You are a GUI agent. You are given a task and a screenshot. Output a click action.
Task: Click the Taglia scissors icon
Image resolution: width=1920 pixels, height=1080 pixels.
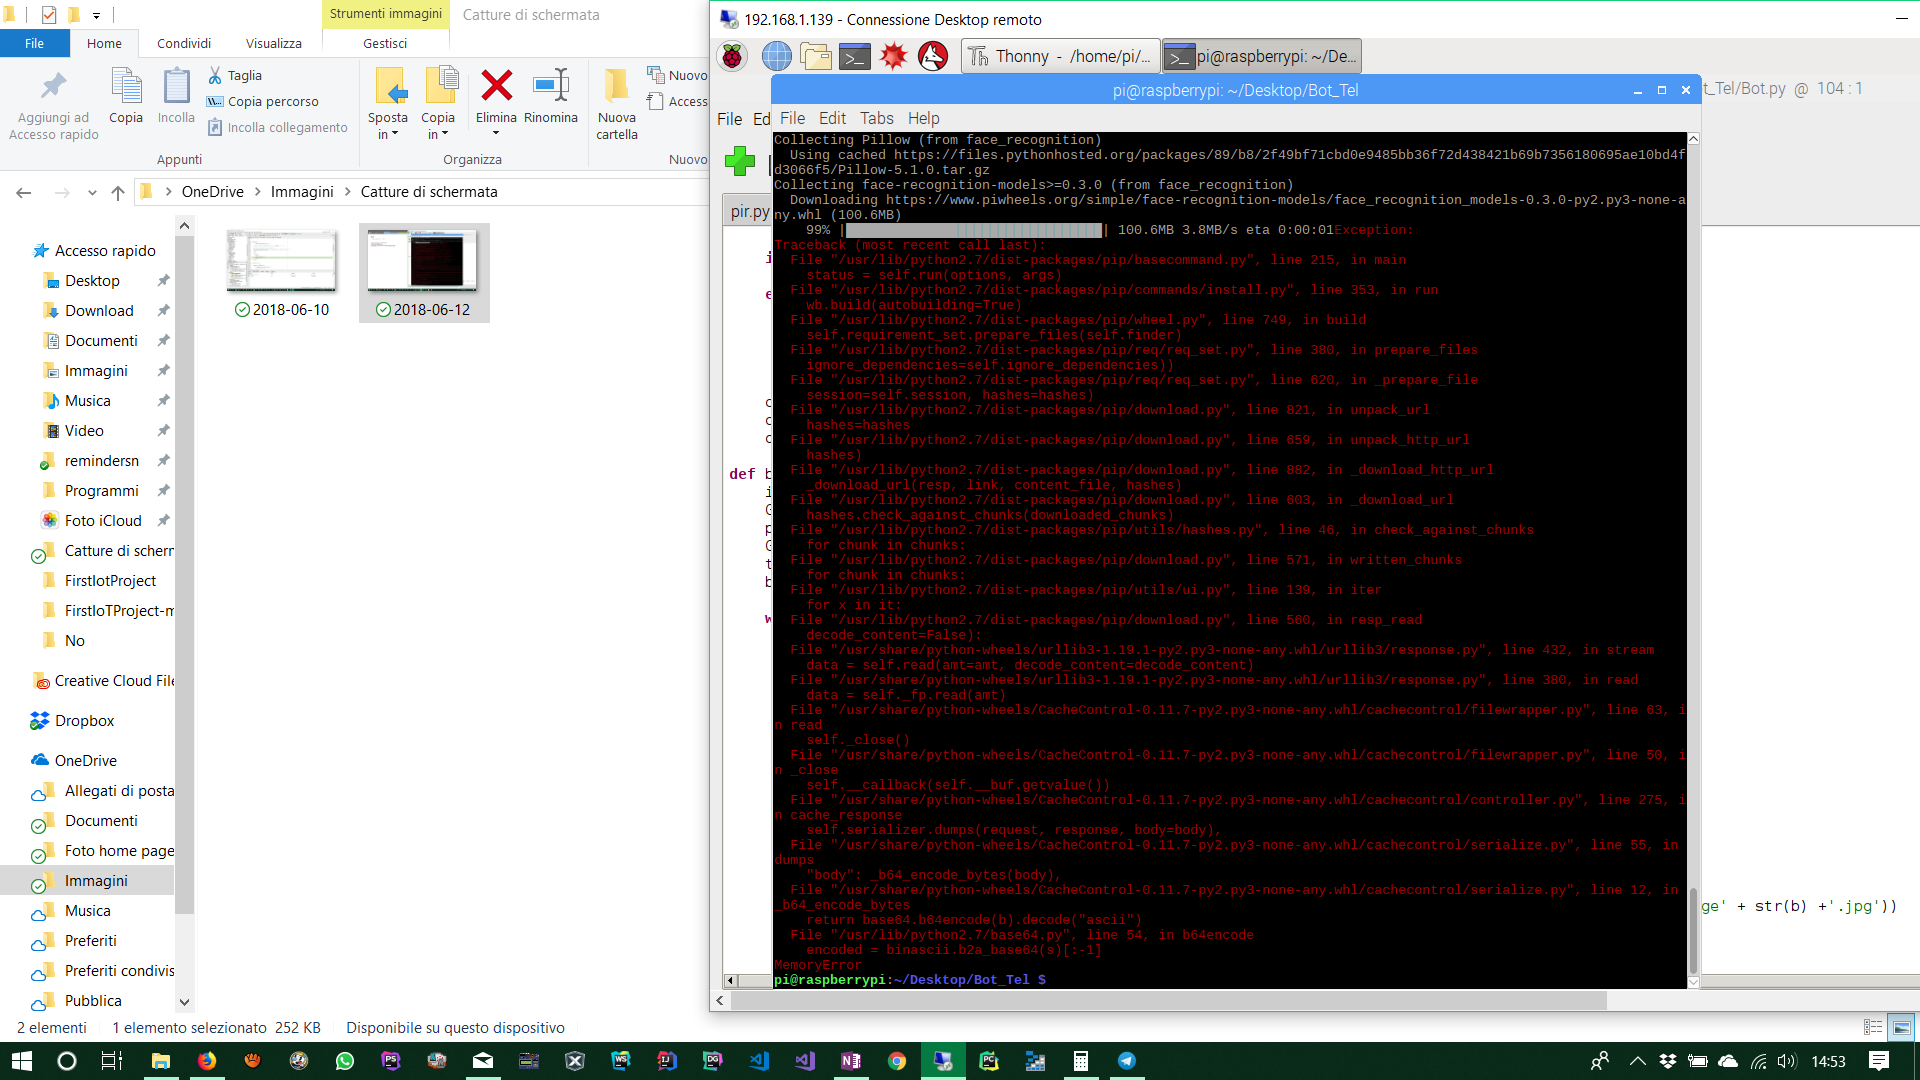[215, 75]
